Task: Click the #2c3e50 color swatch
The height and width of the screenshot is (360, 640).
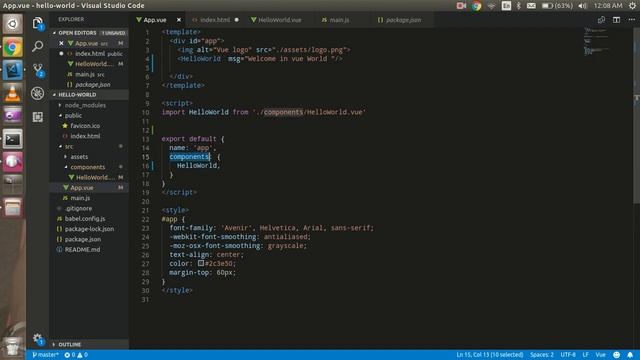Action: pyautogui.click(x=201, y=263)
